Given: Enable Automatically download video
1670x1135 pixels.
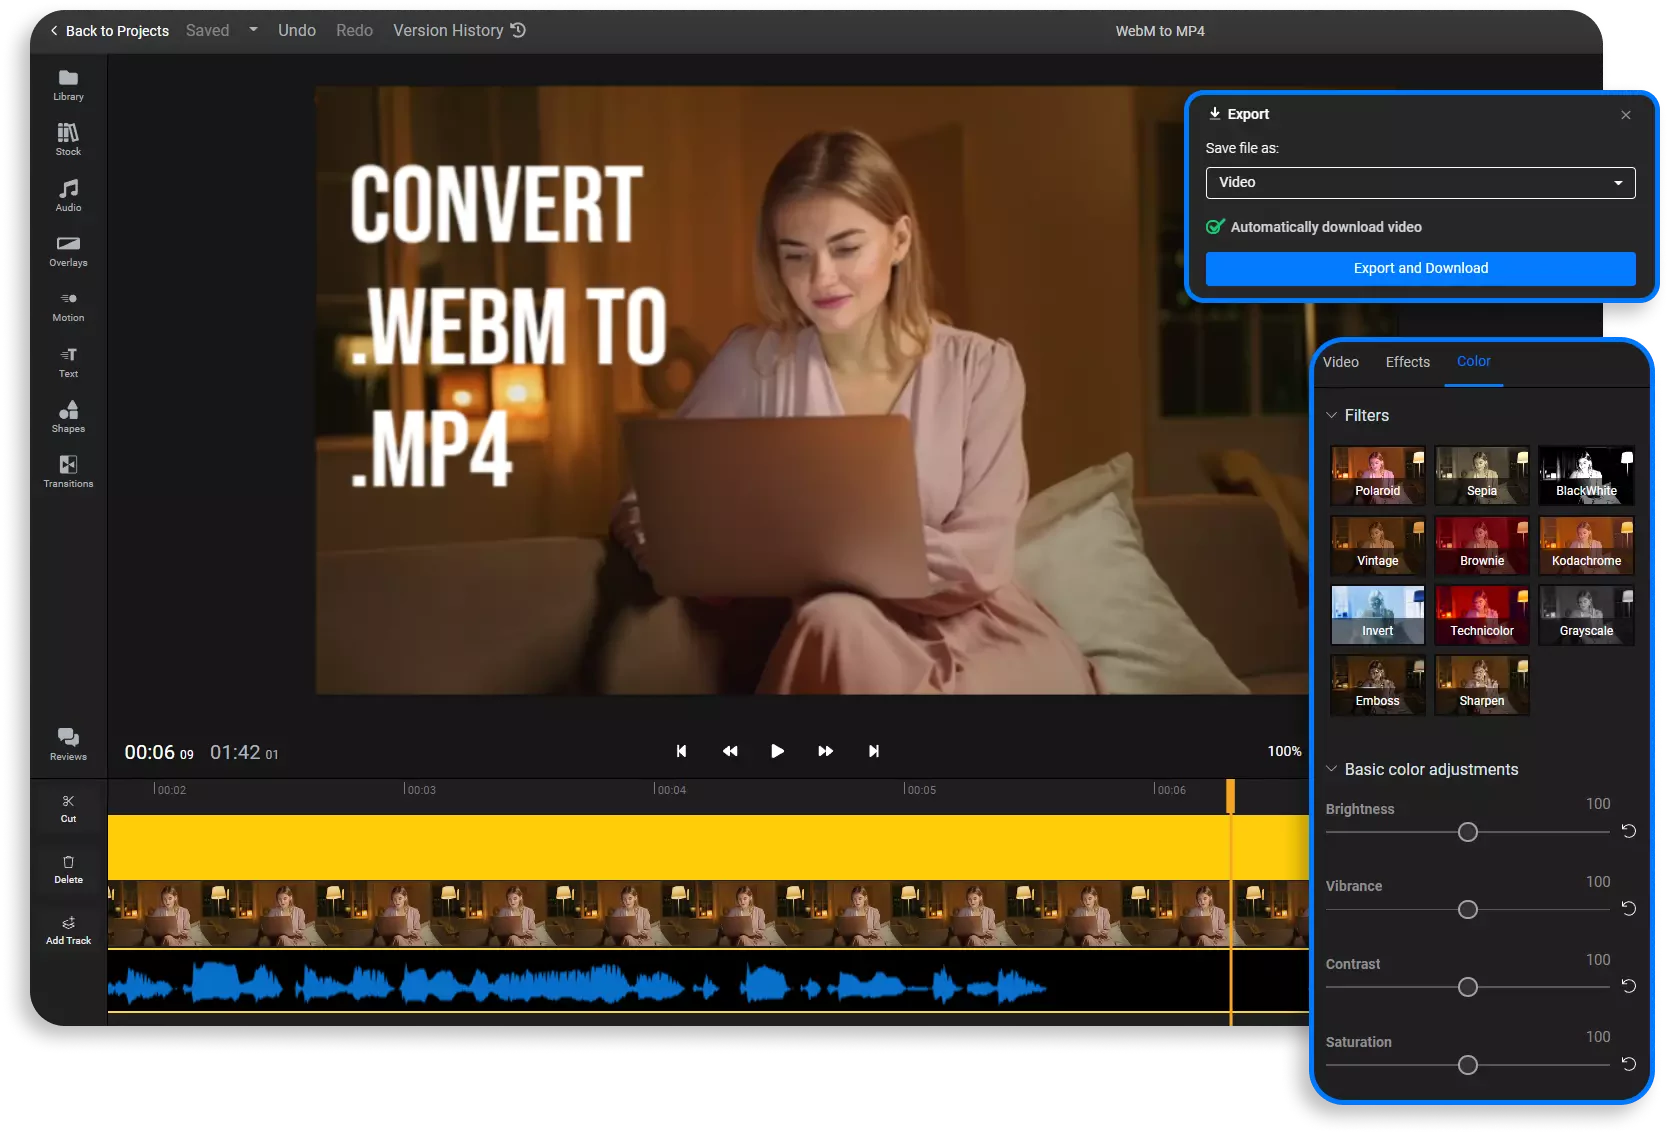Looking at the screenshot, I should click(1215, 227).
